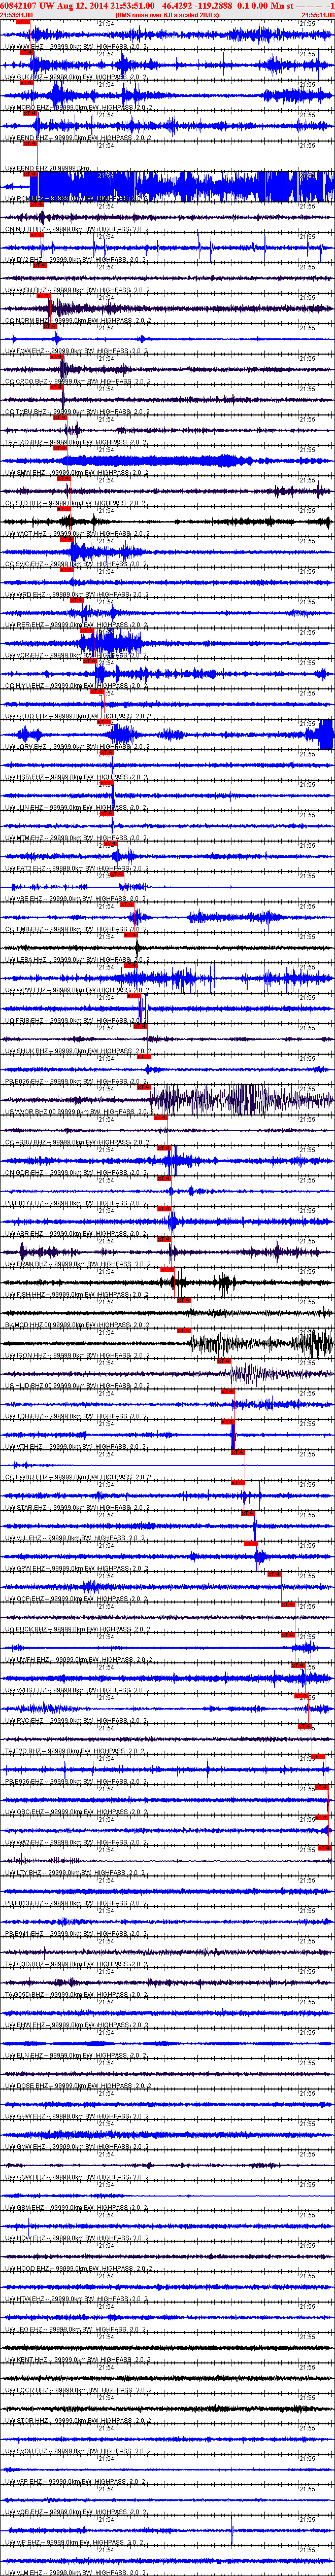The width and height of the screenshot is (335, 2576).
Task: Select the CC ASBU BHZ trace label
Action: pos(78,1142)
